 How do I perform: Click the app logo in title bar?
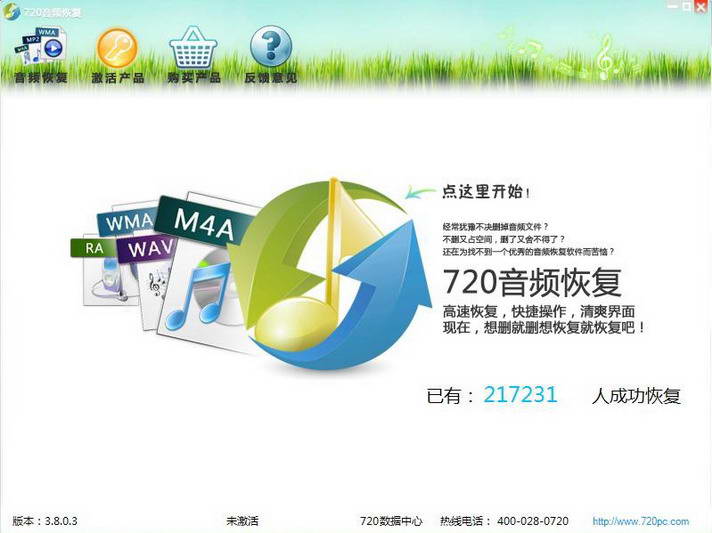point(11,11)
